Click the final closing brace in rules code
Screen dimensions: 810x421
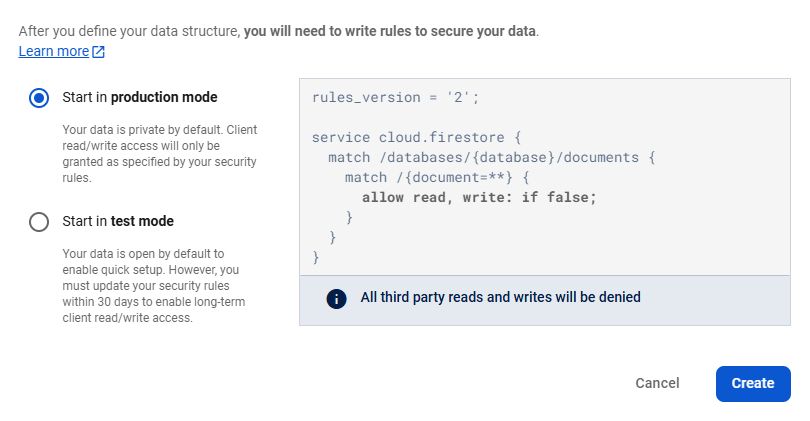click(x=316, y=257)
